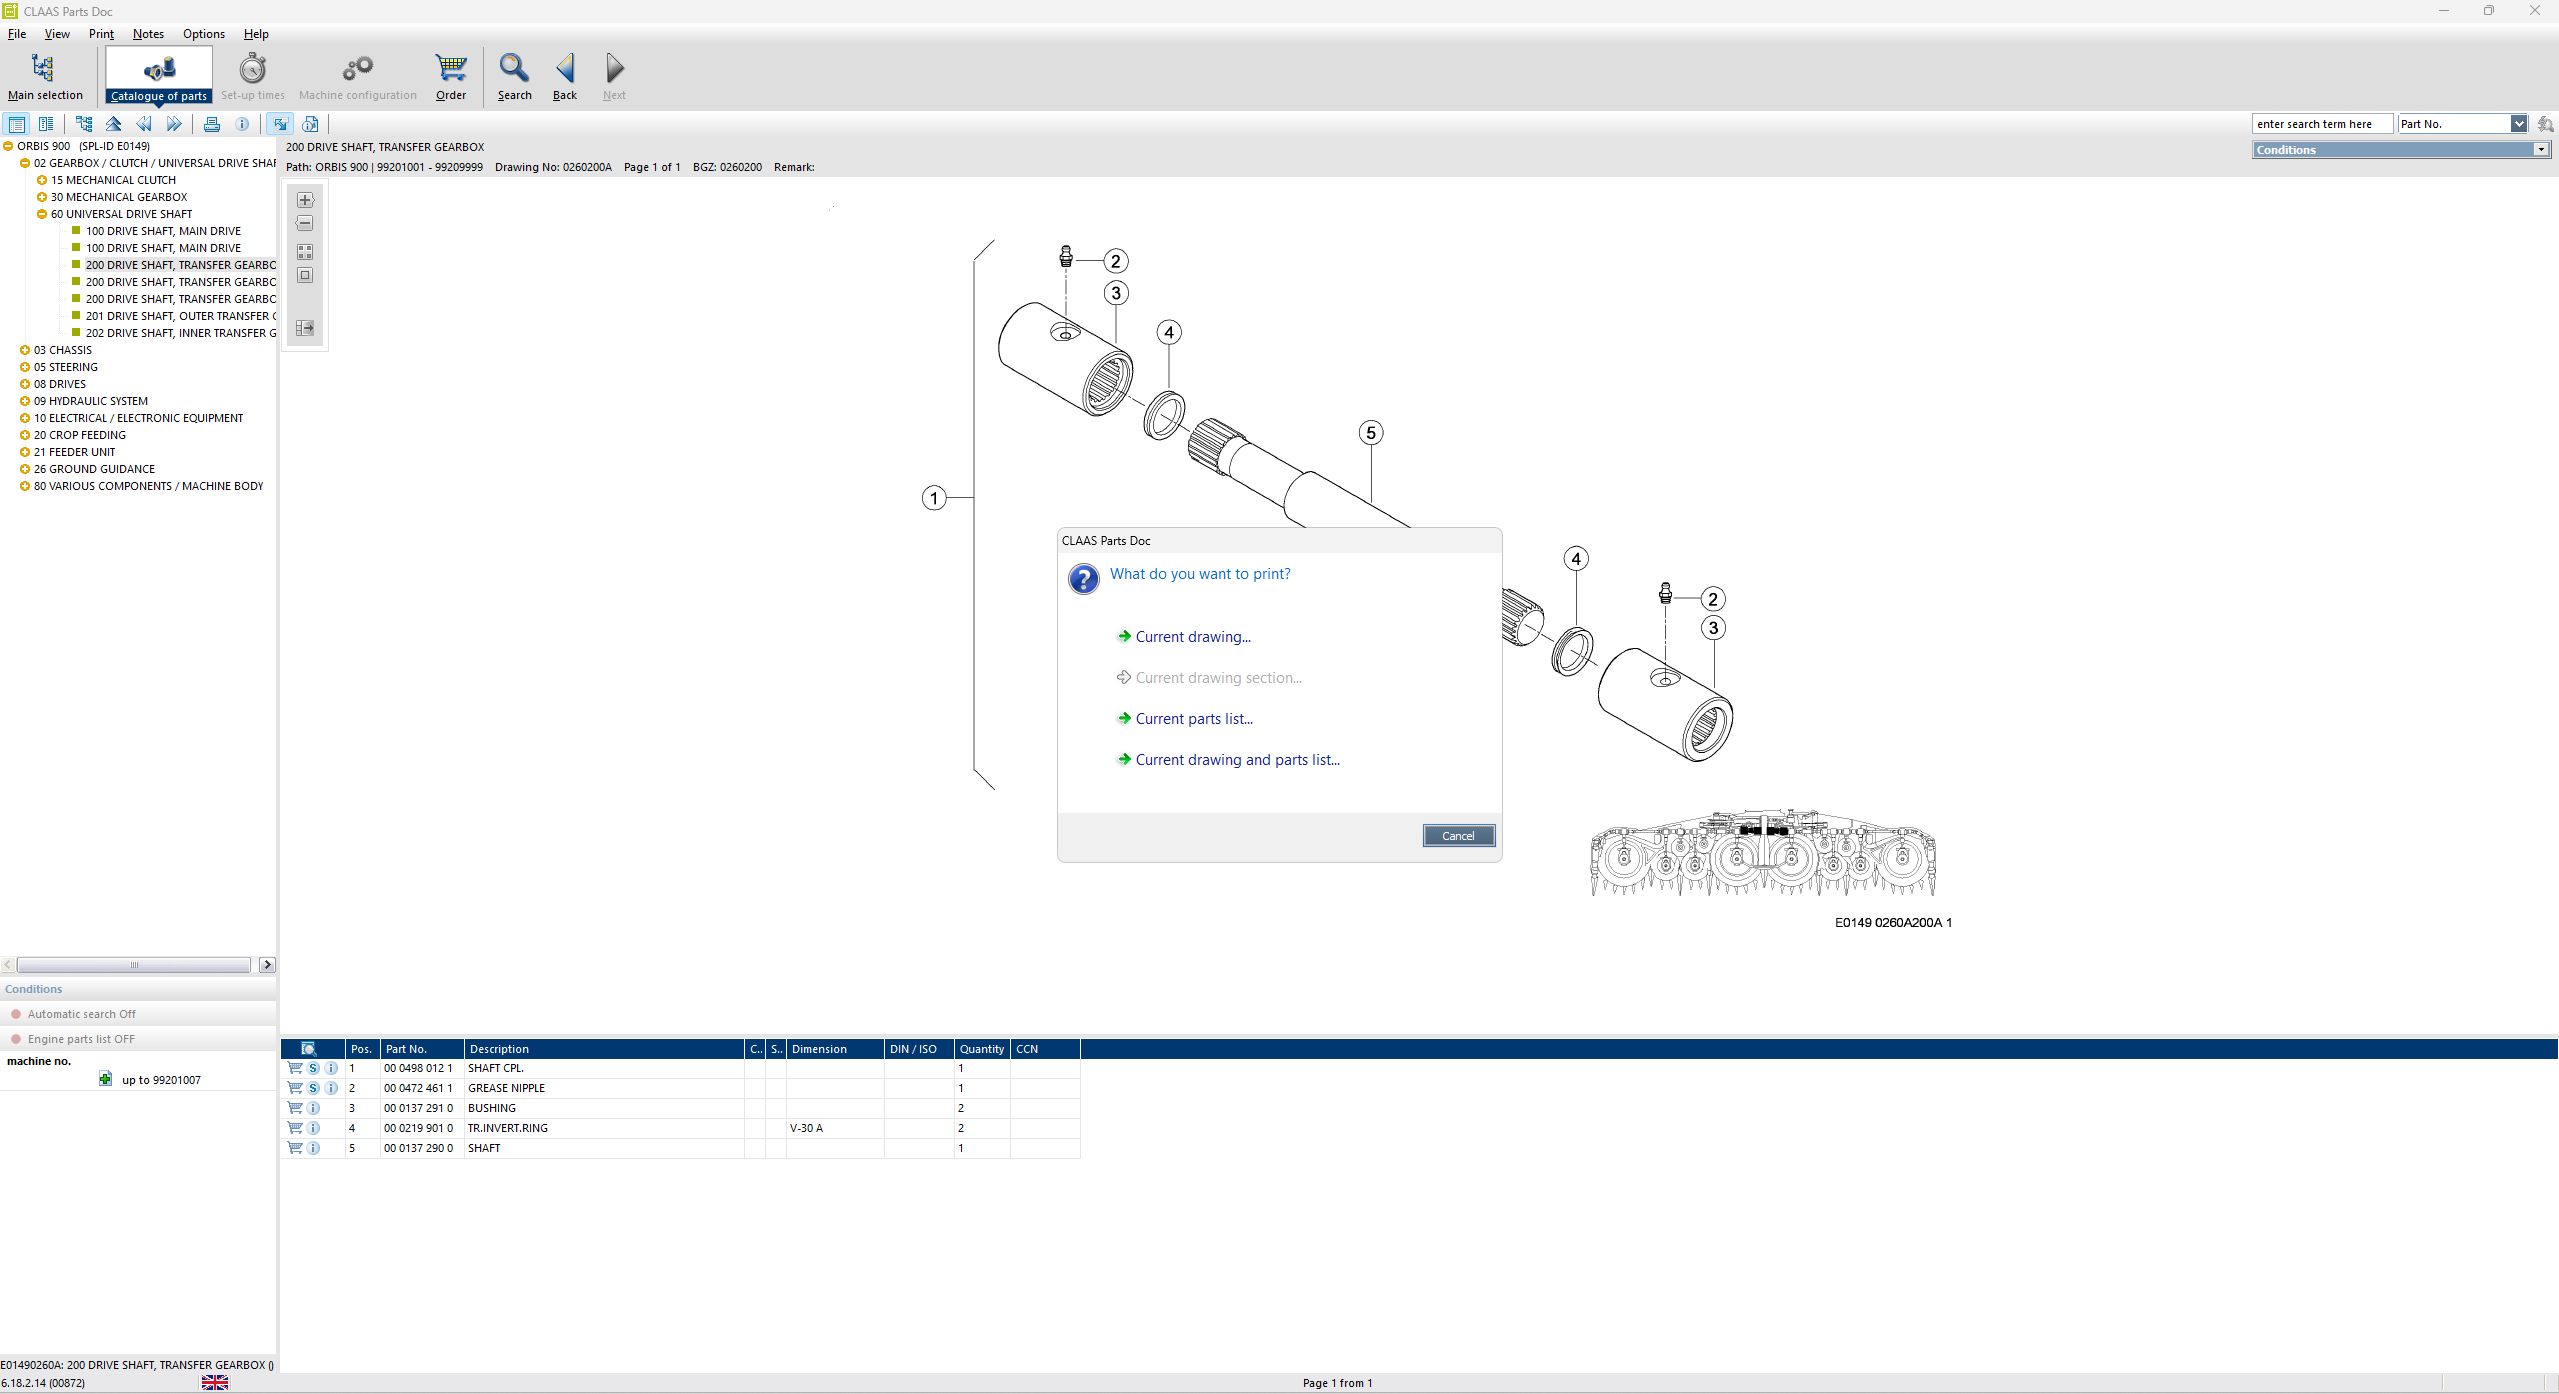Viewport: 2559px width, 1394px height.
Task: Click the Quantity column header
Action: pyautogui.click(x=982, y=1049)
